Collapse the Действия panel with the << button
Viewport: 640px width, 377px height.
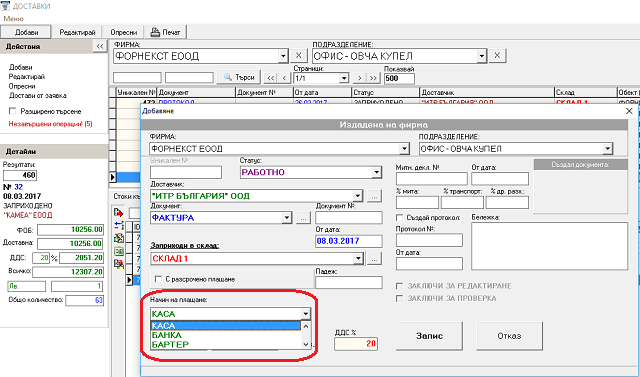tap(100, 47)
